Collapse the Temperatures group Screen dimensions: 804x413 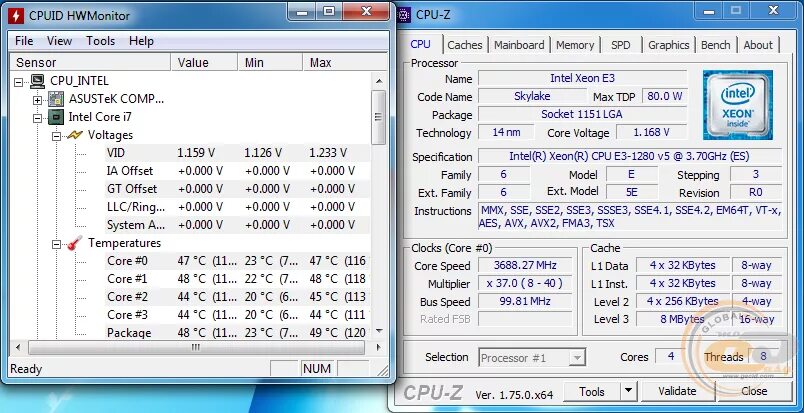[x=56, y=244]
